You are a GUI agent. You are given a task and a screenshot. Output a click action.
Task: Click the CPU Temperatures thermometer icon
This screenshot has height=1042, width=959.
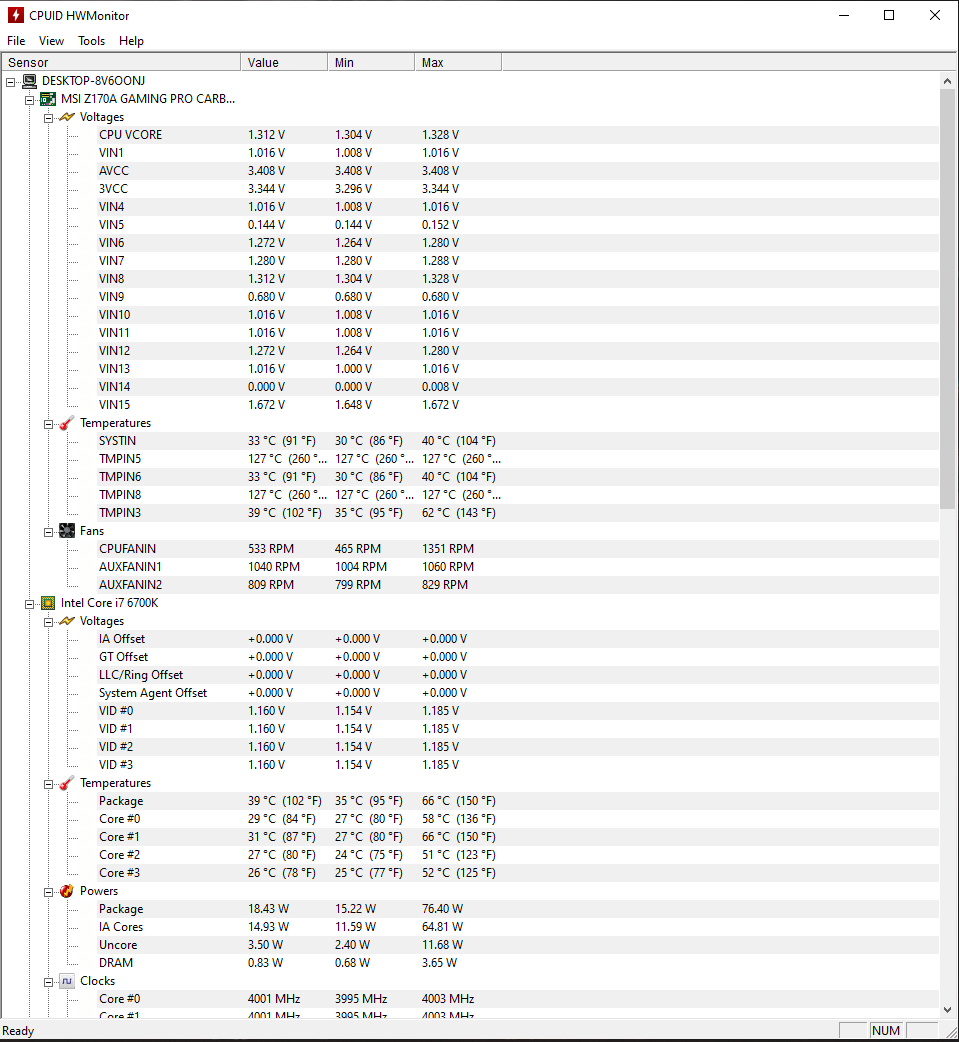[x=66, y=783]
